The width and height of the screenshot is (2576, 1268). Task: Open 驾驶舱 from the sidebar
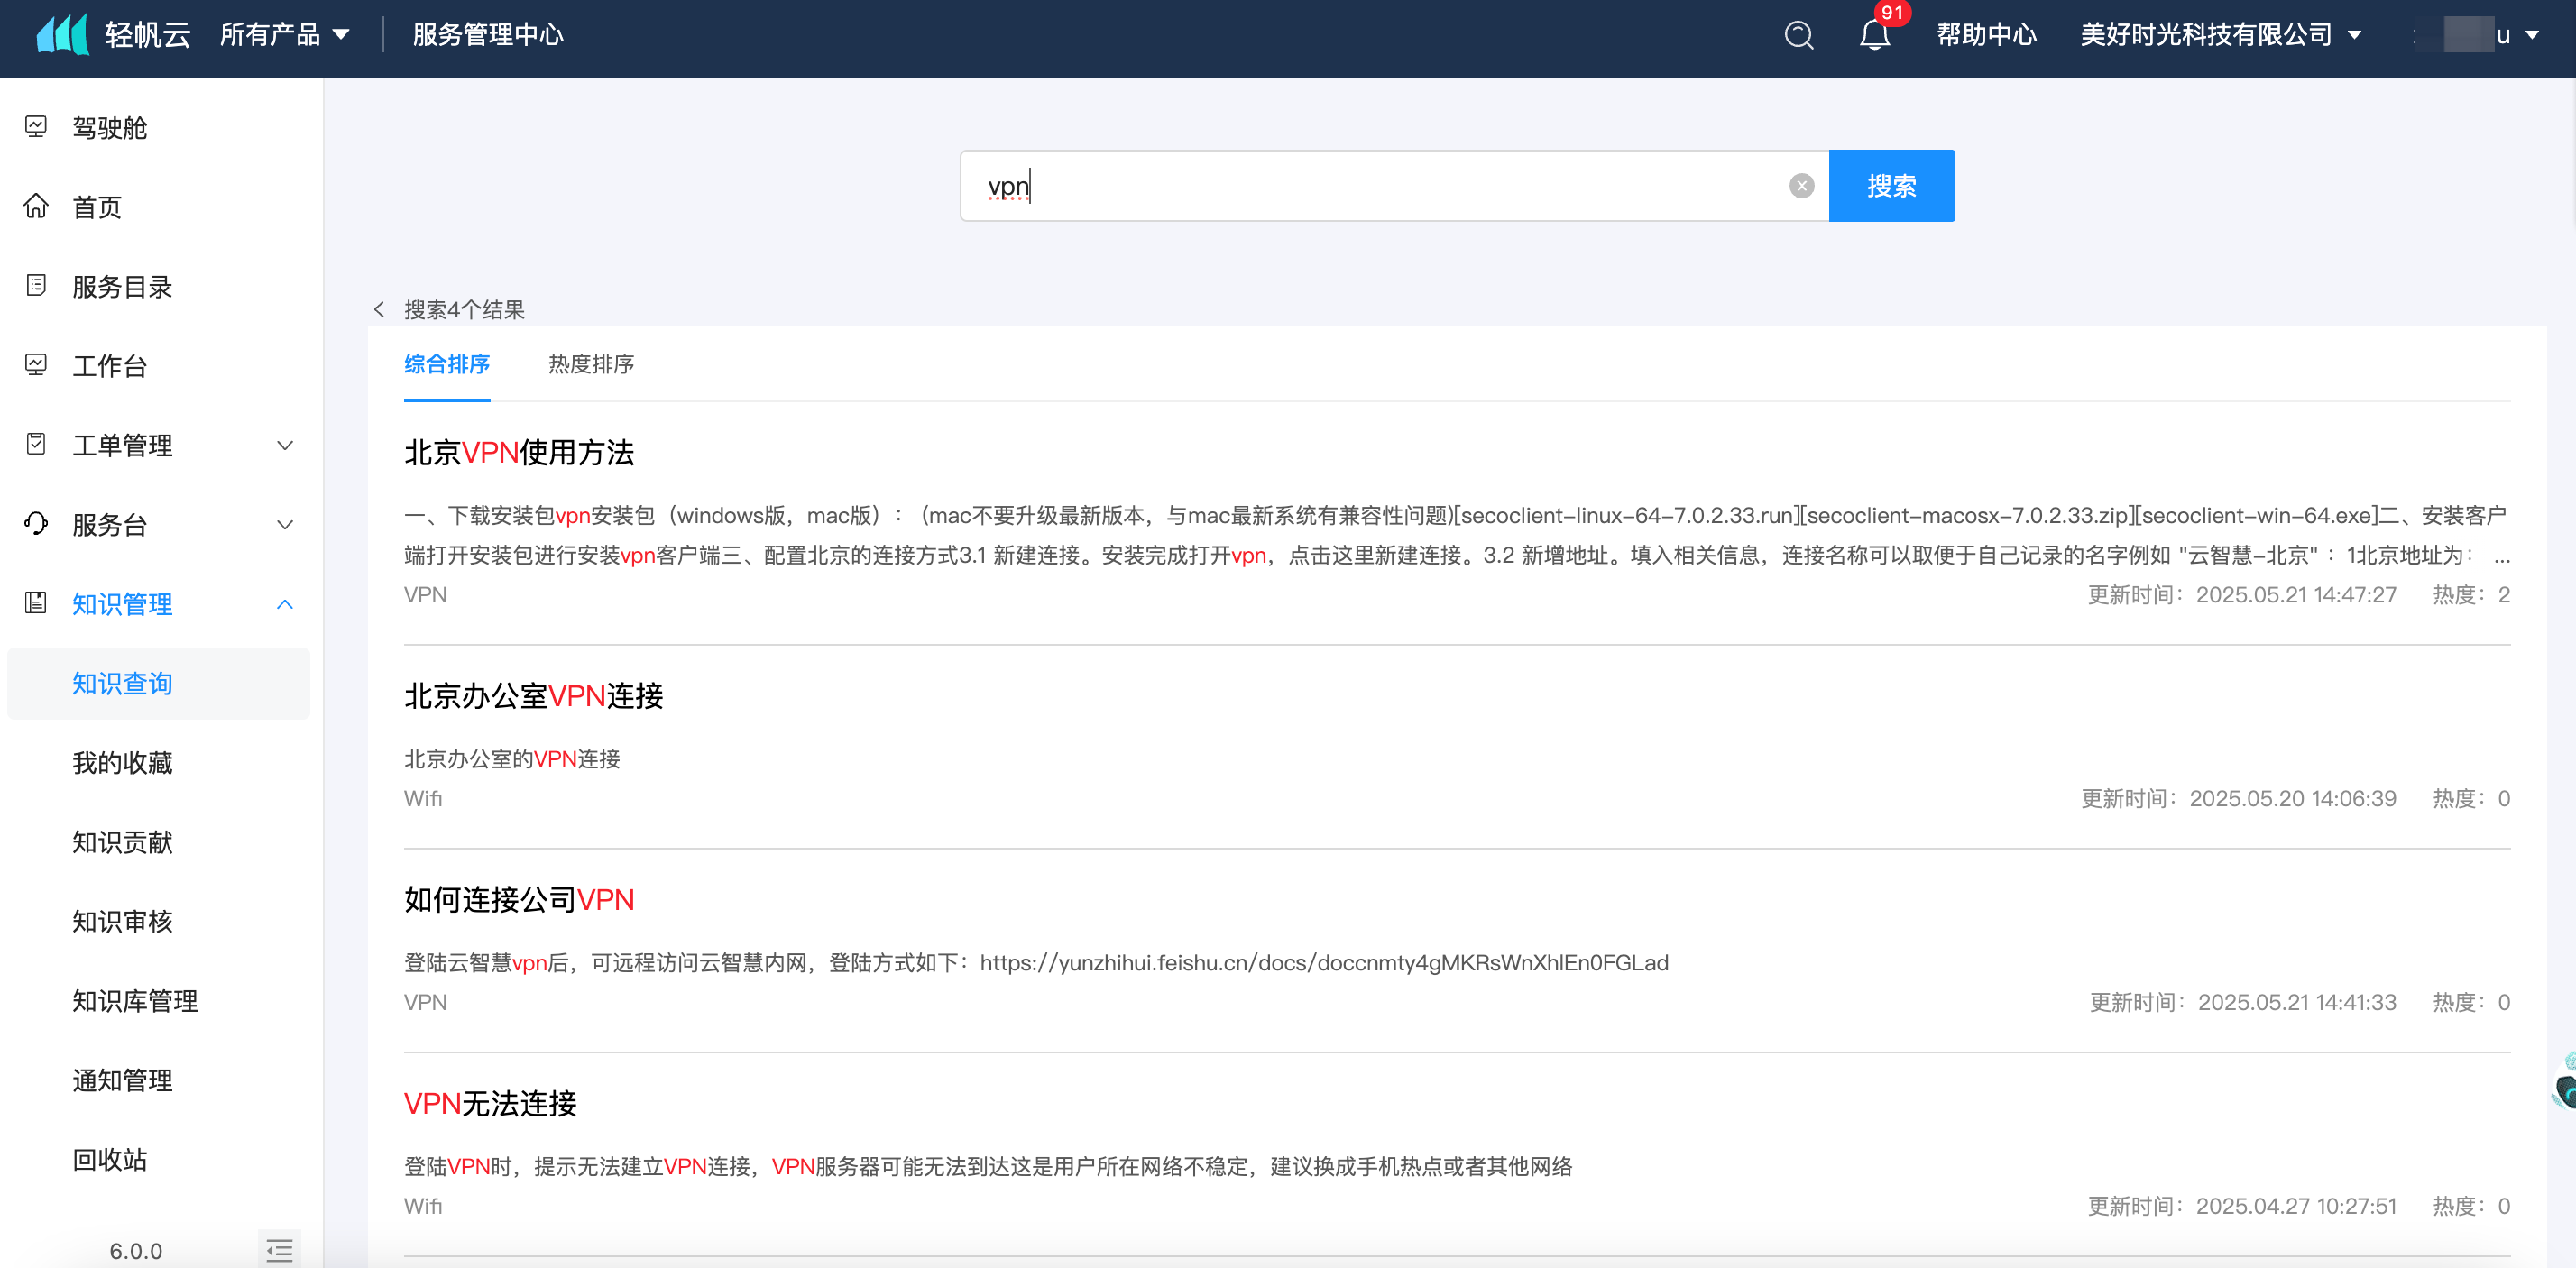click(109, 128)
